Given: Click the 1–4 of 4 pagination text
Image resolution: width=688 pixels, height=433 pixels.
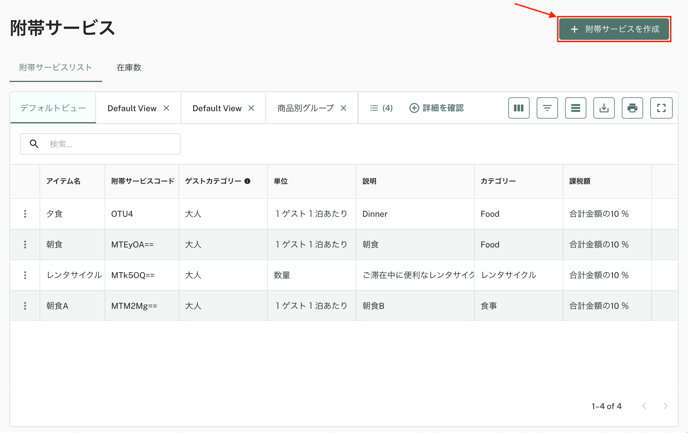Looking at the screenshot, I should (606, 406).
